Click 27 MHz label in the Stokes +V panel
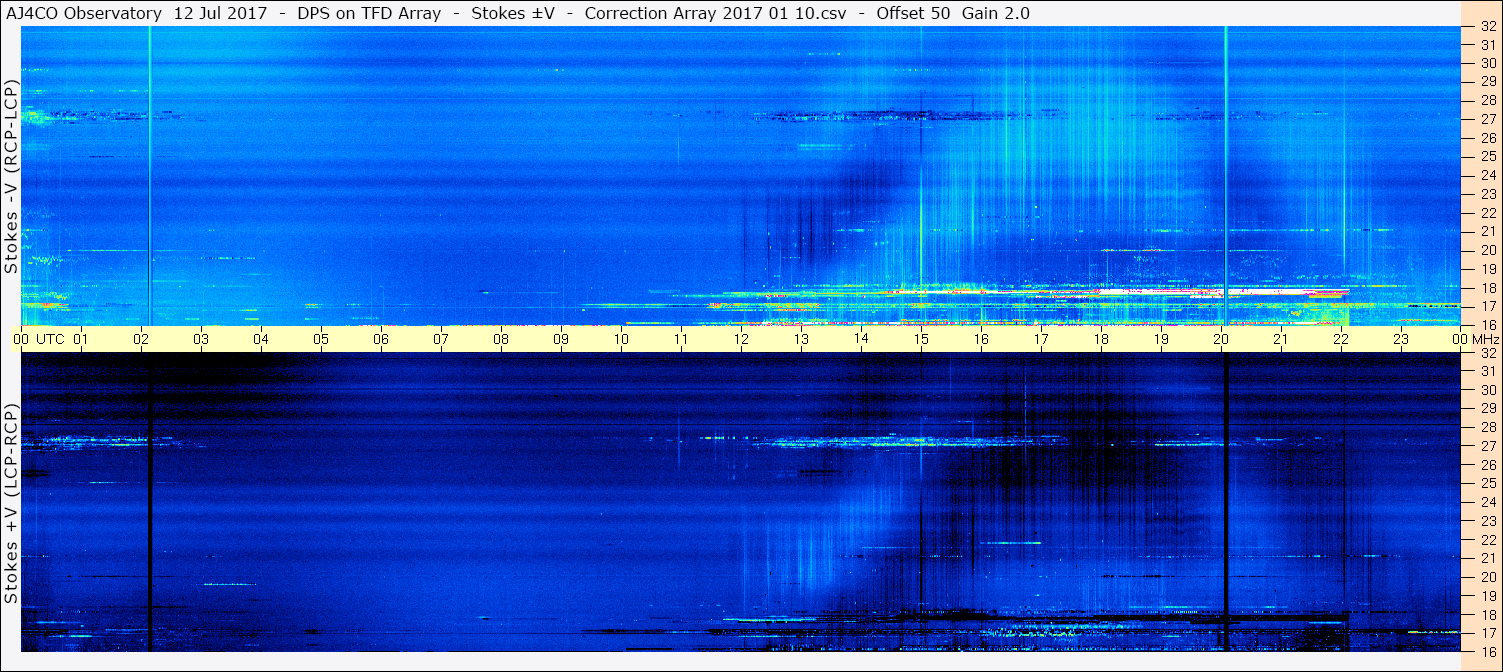 pyautogui.click(x=1488, y=446)
